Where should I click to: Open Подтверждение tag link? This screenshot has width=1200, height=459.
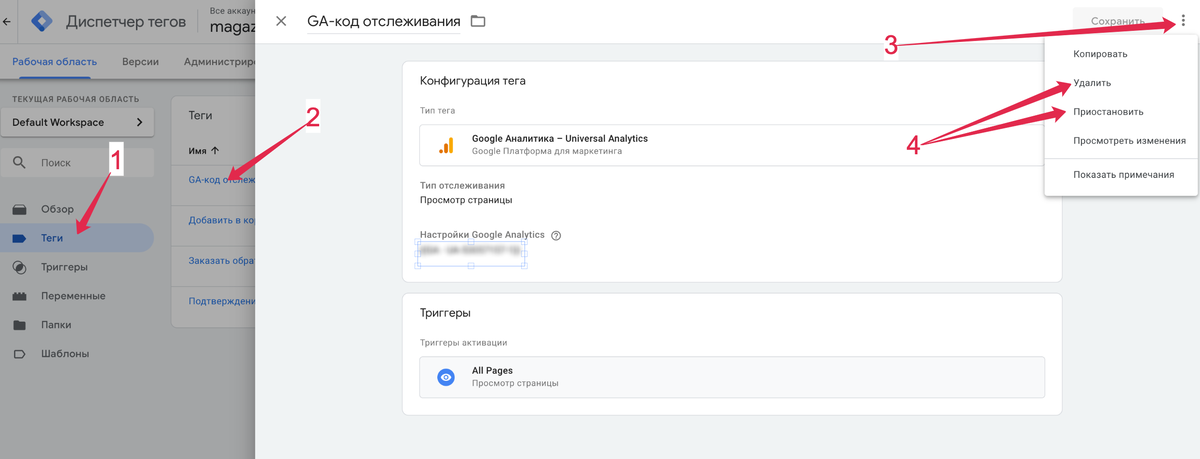tap(222, 301)
